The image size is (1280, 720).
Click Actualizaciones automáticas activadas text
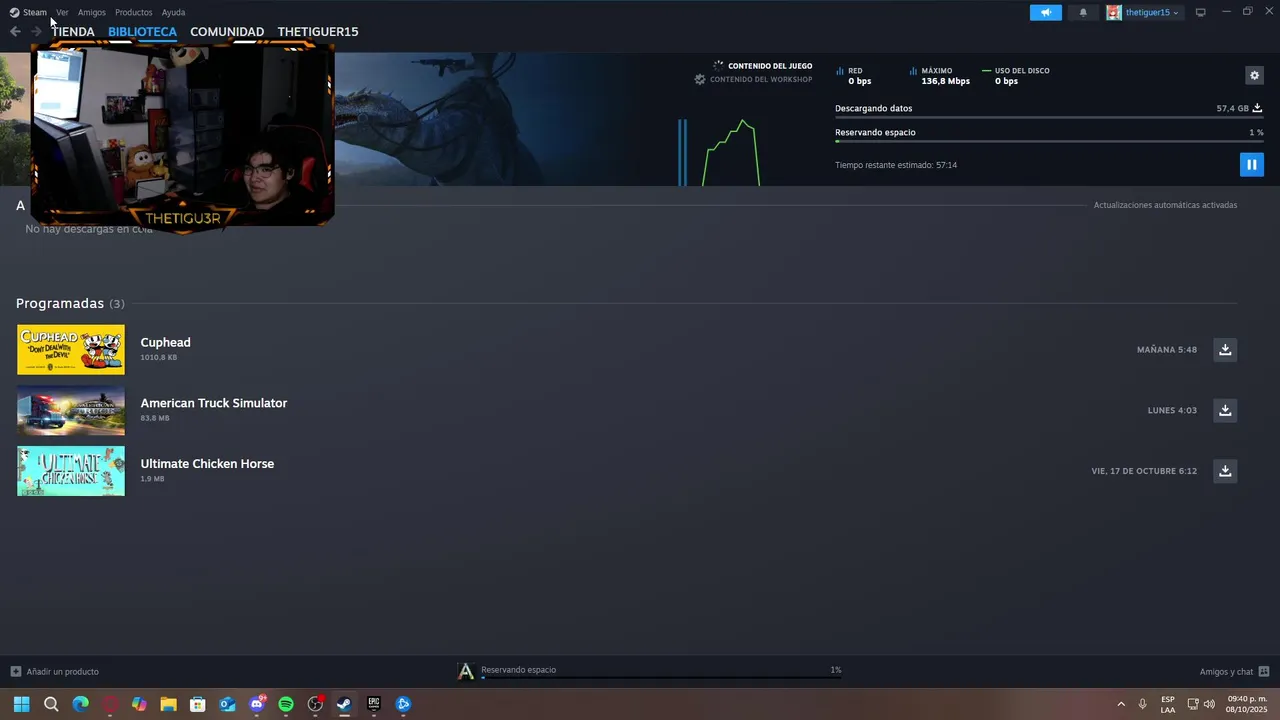1165,205
